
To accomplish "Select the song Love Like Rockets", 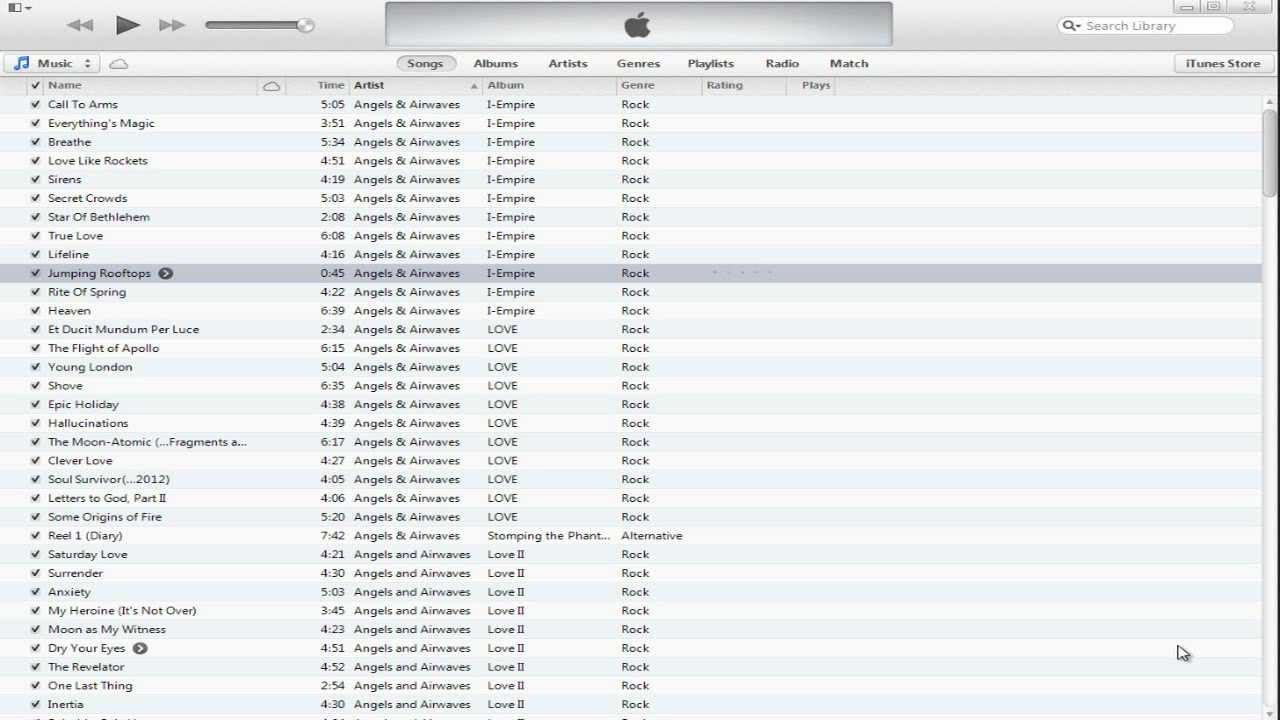I will pyautogui.click(x=98, y=160).
